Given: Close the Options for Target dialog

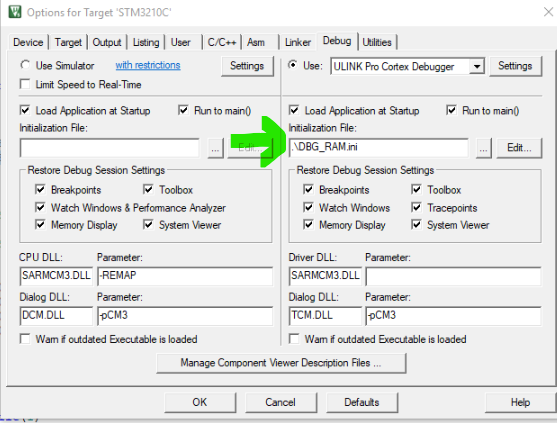Looking at the screenshot, I should pyautogui.click(x=548, y=12).
